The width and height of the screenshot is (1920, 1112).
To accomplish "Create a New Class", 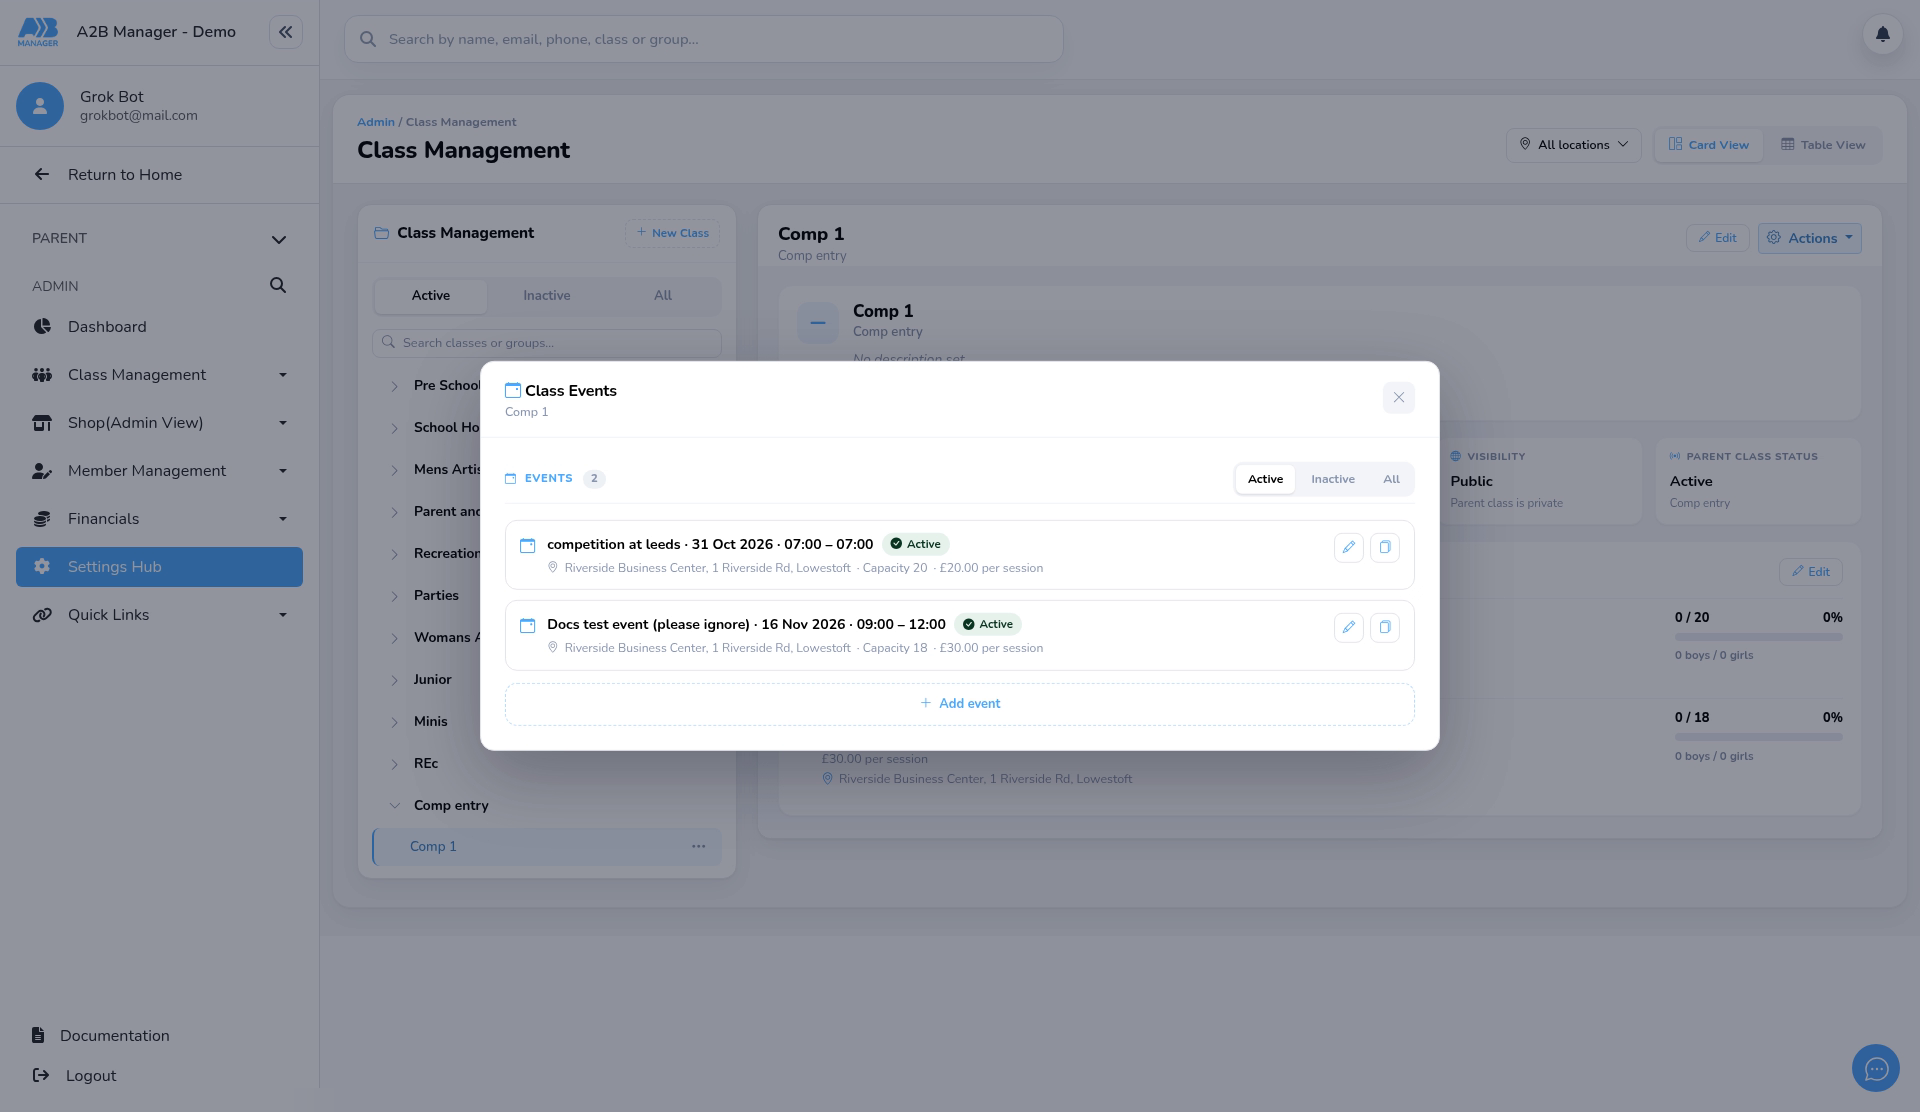I will [672, 233].
